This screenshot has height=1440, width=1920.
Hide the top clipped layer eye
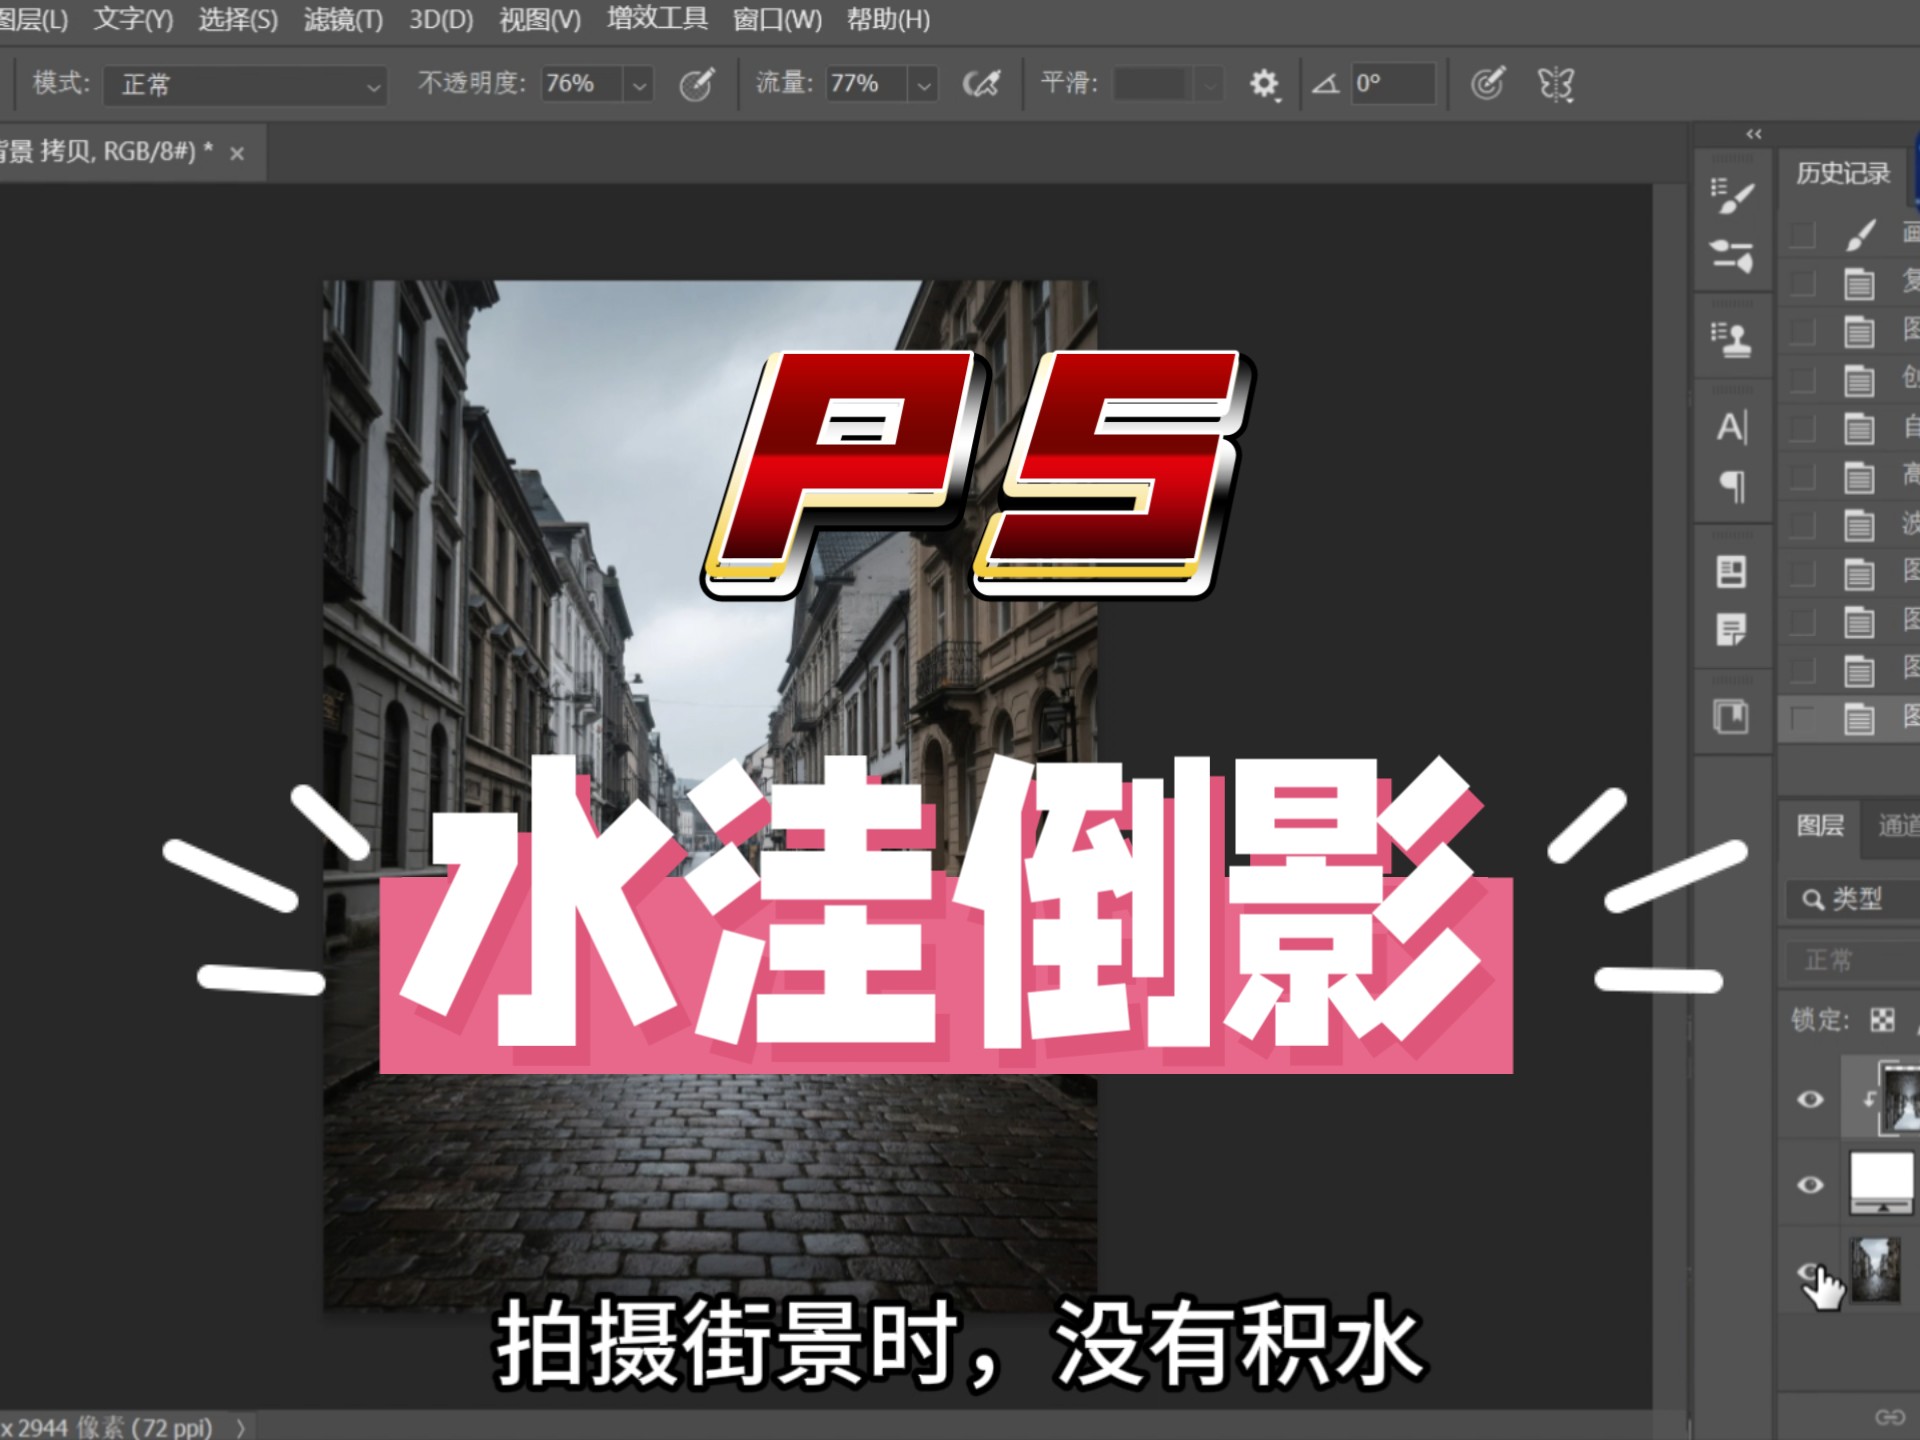[x=1810, y=1100]
